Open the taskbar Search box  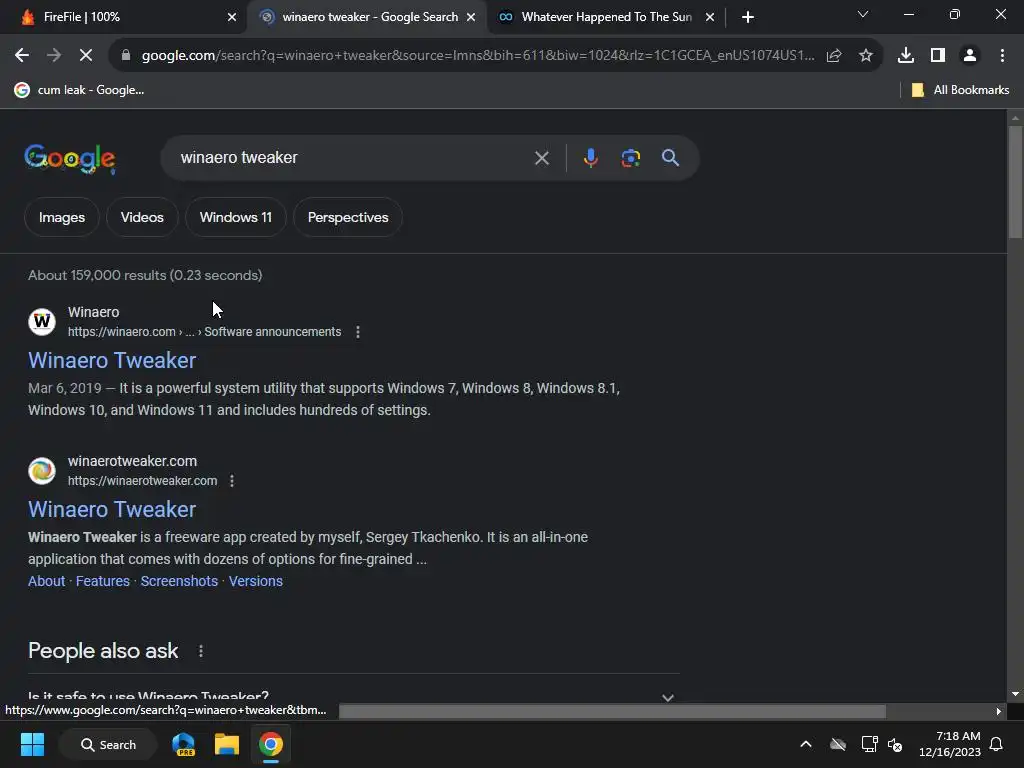(108, 744)
